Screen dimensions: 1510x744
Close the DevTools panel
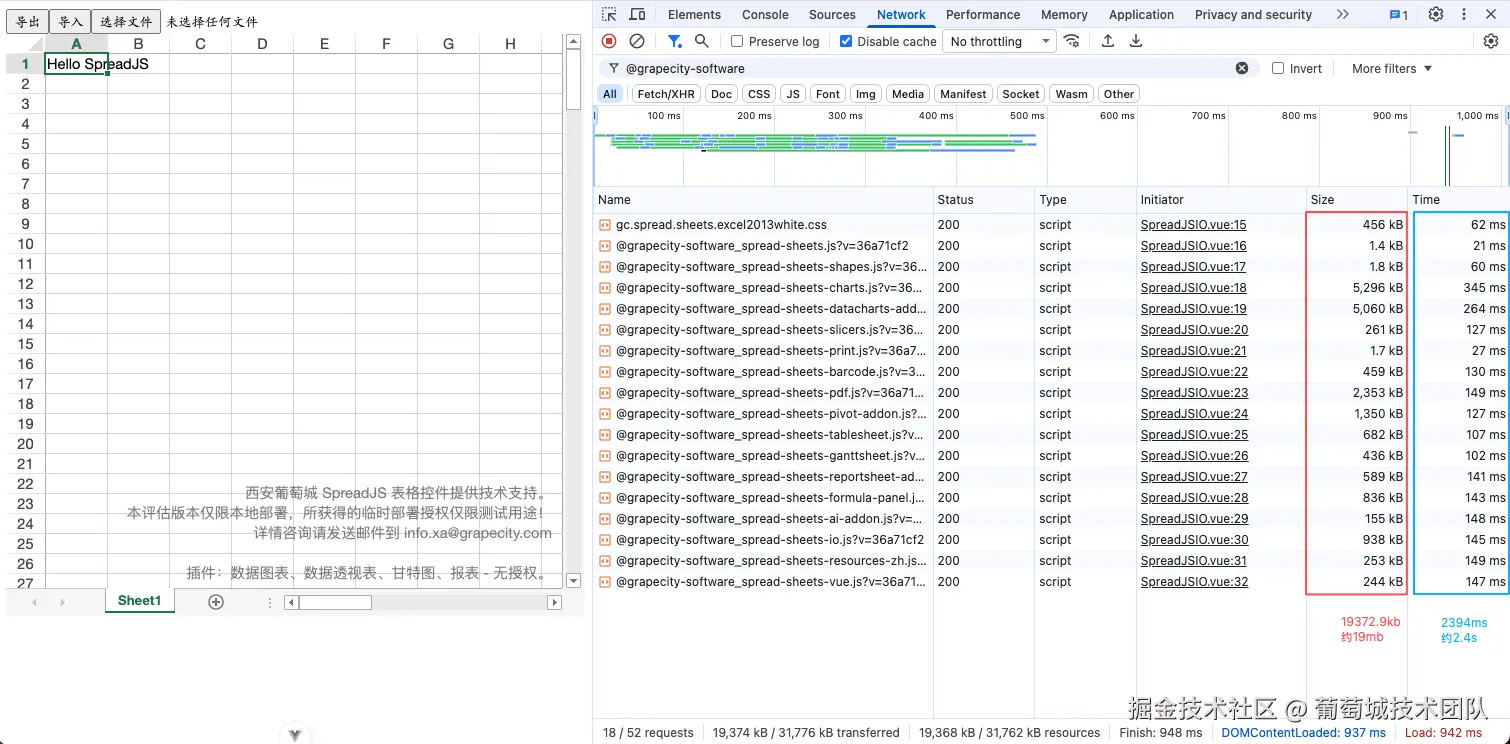[x=1492, y=14]
